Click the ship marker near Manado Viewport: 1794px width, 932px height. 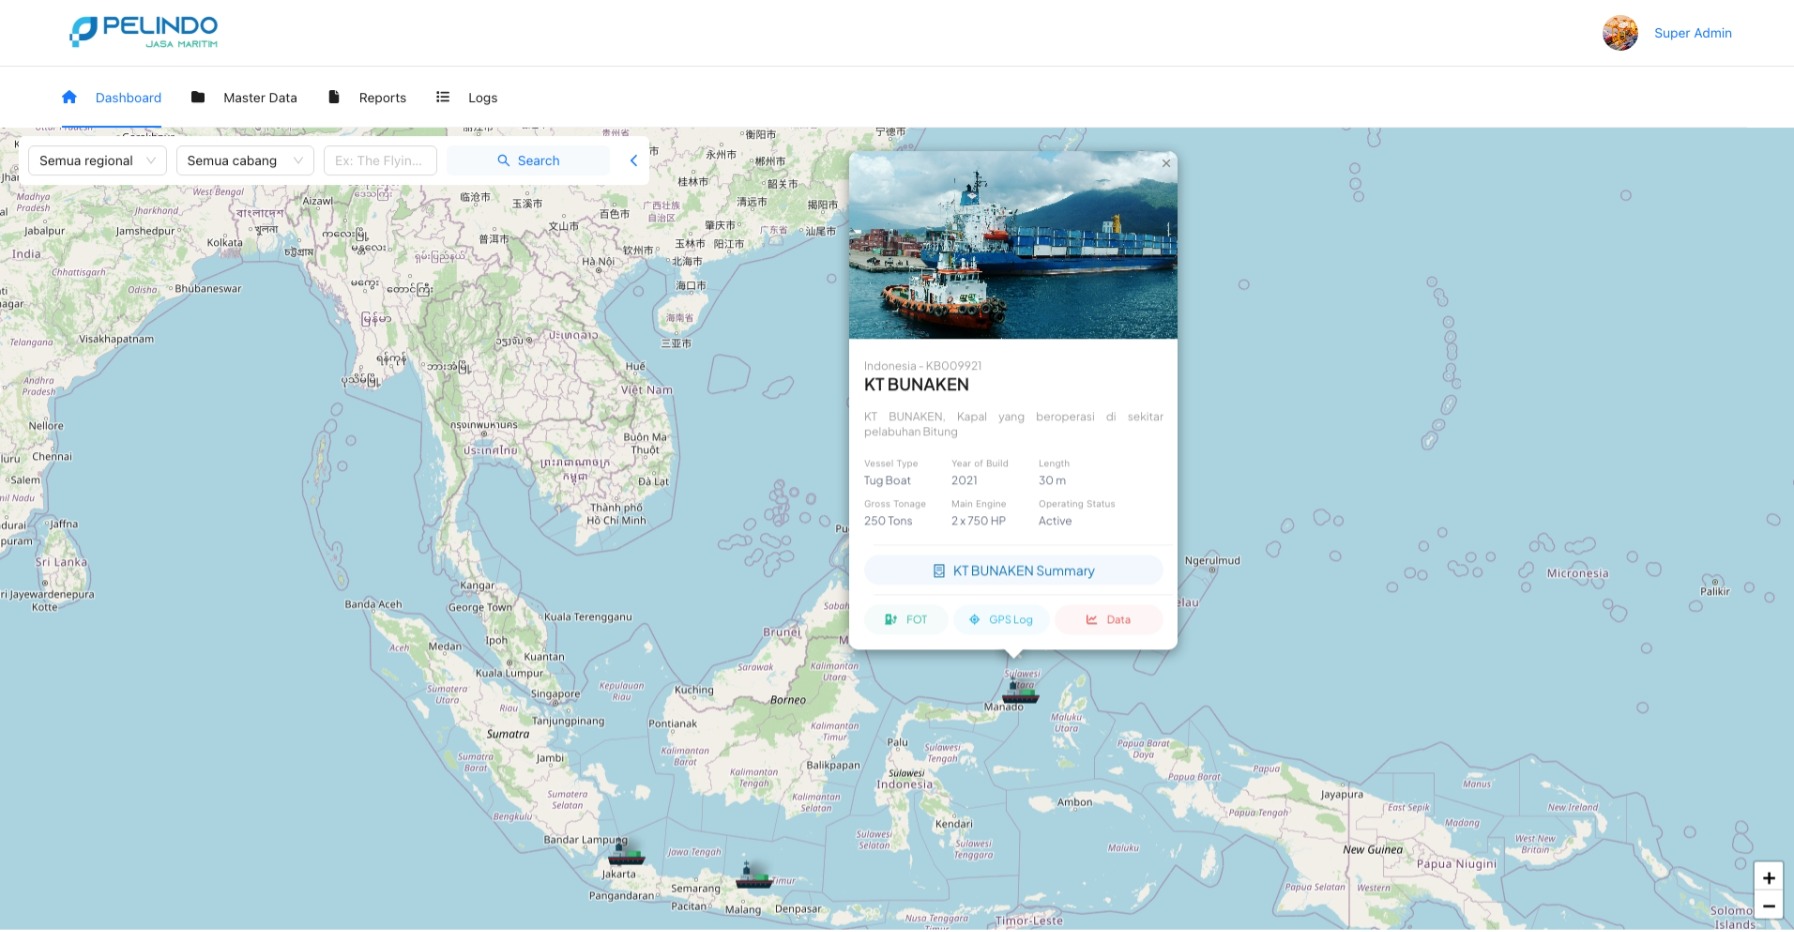point(1020,693)
